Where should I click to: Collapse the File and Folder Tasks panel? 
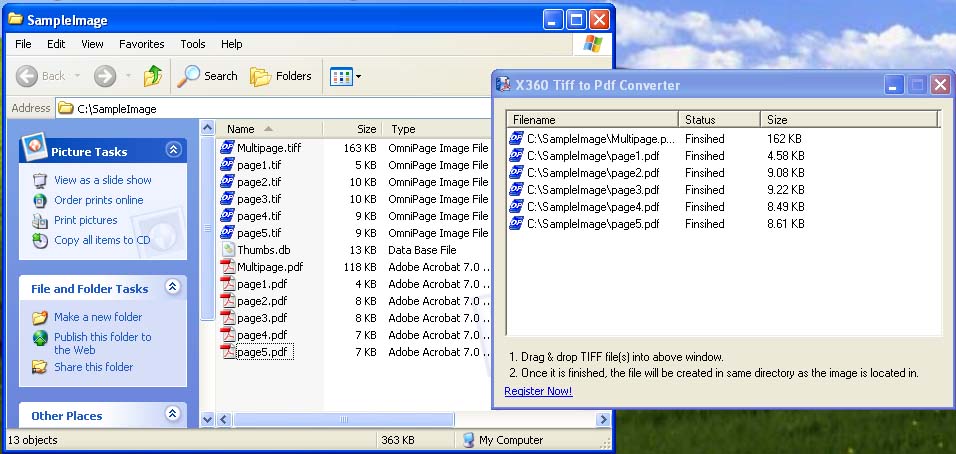point(173,288)
